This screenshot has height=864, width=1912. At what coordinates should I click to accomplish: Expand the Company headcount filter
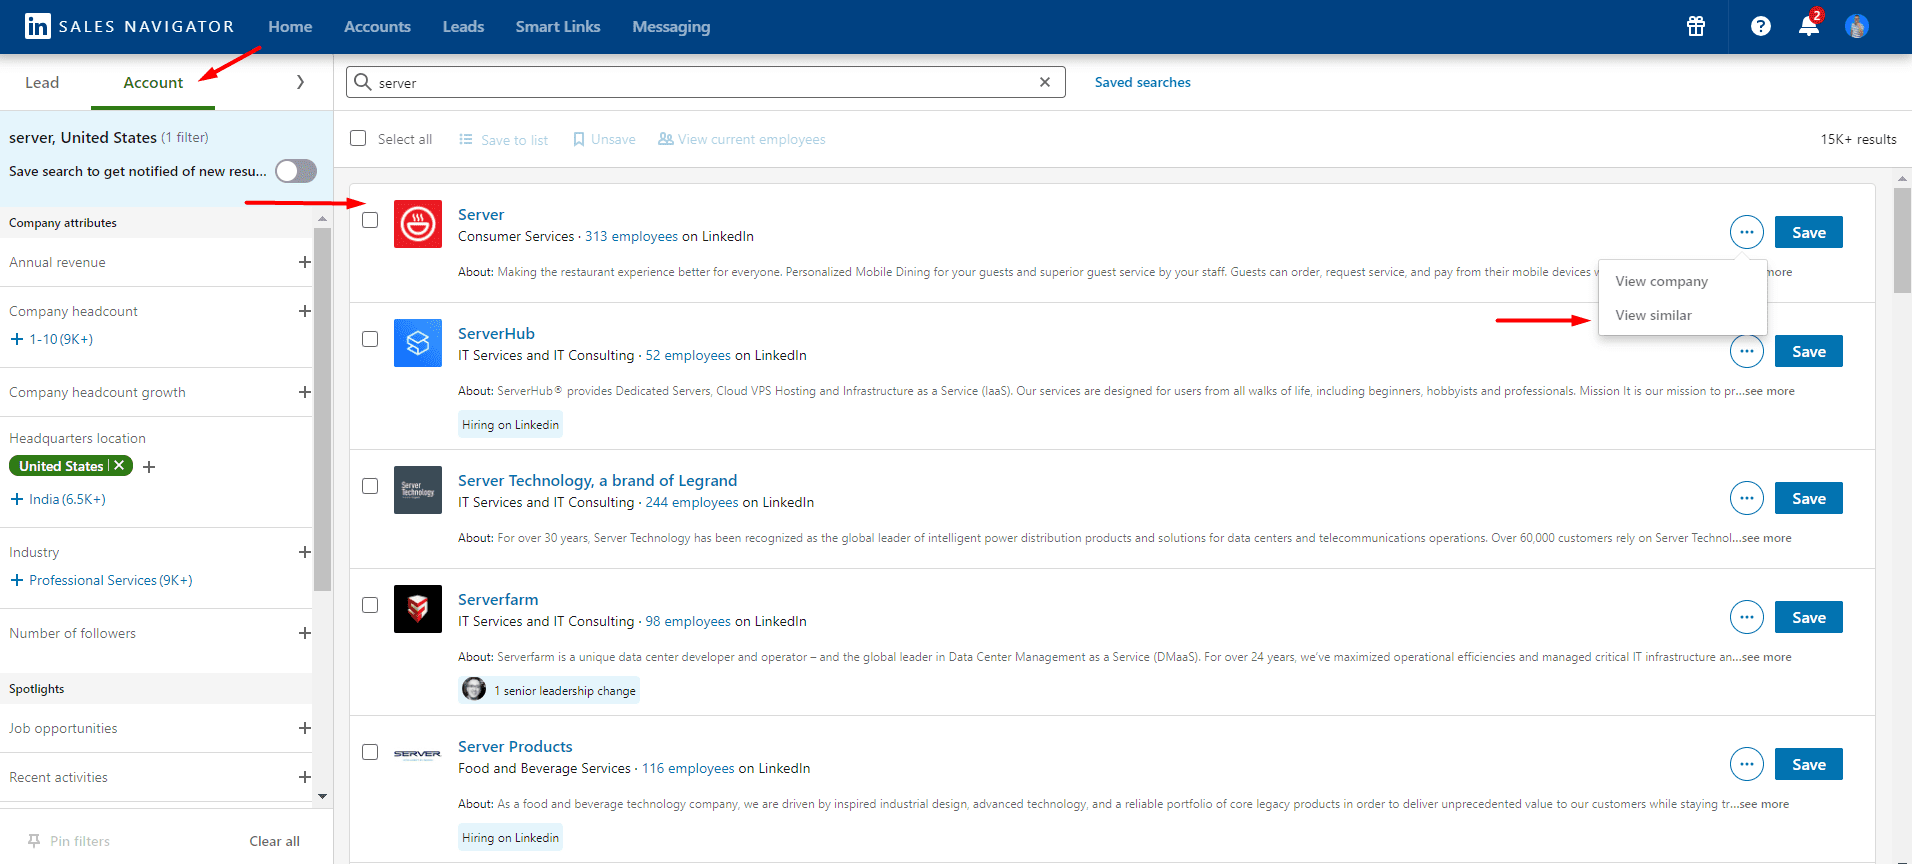click(305, 311)
